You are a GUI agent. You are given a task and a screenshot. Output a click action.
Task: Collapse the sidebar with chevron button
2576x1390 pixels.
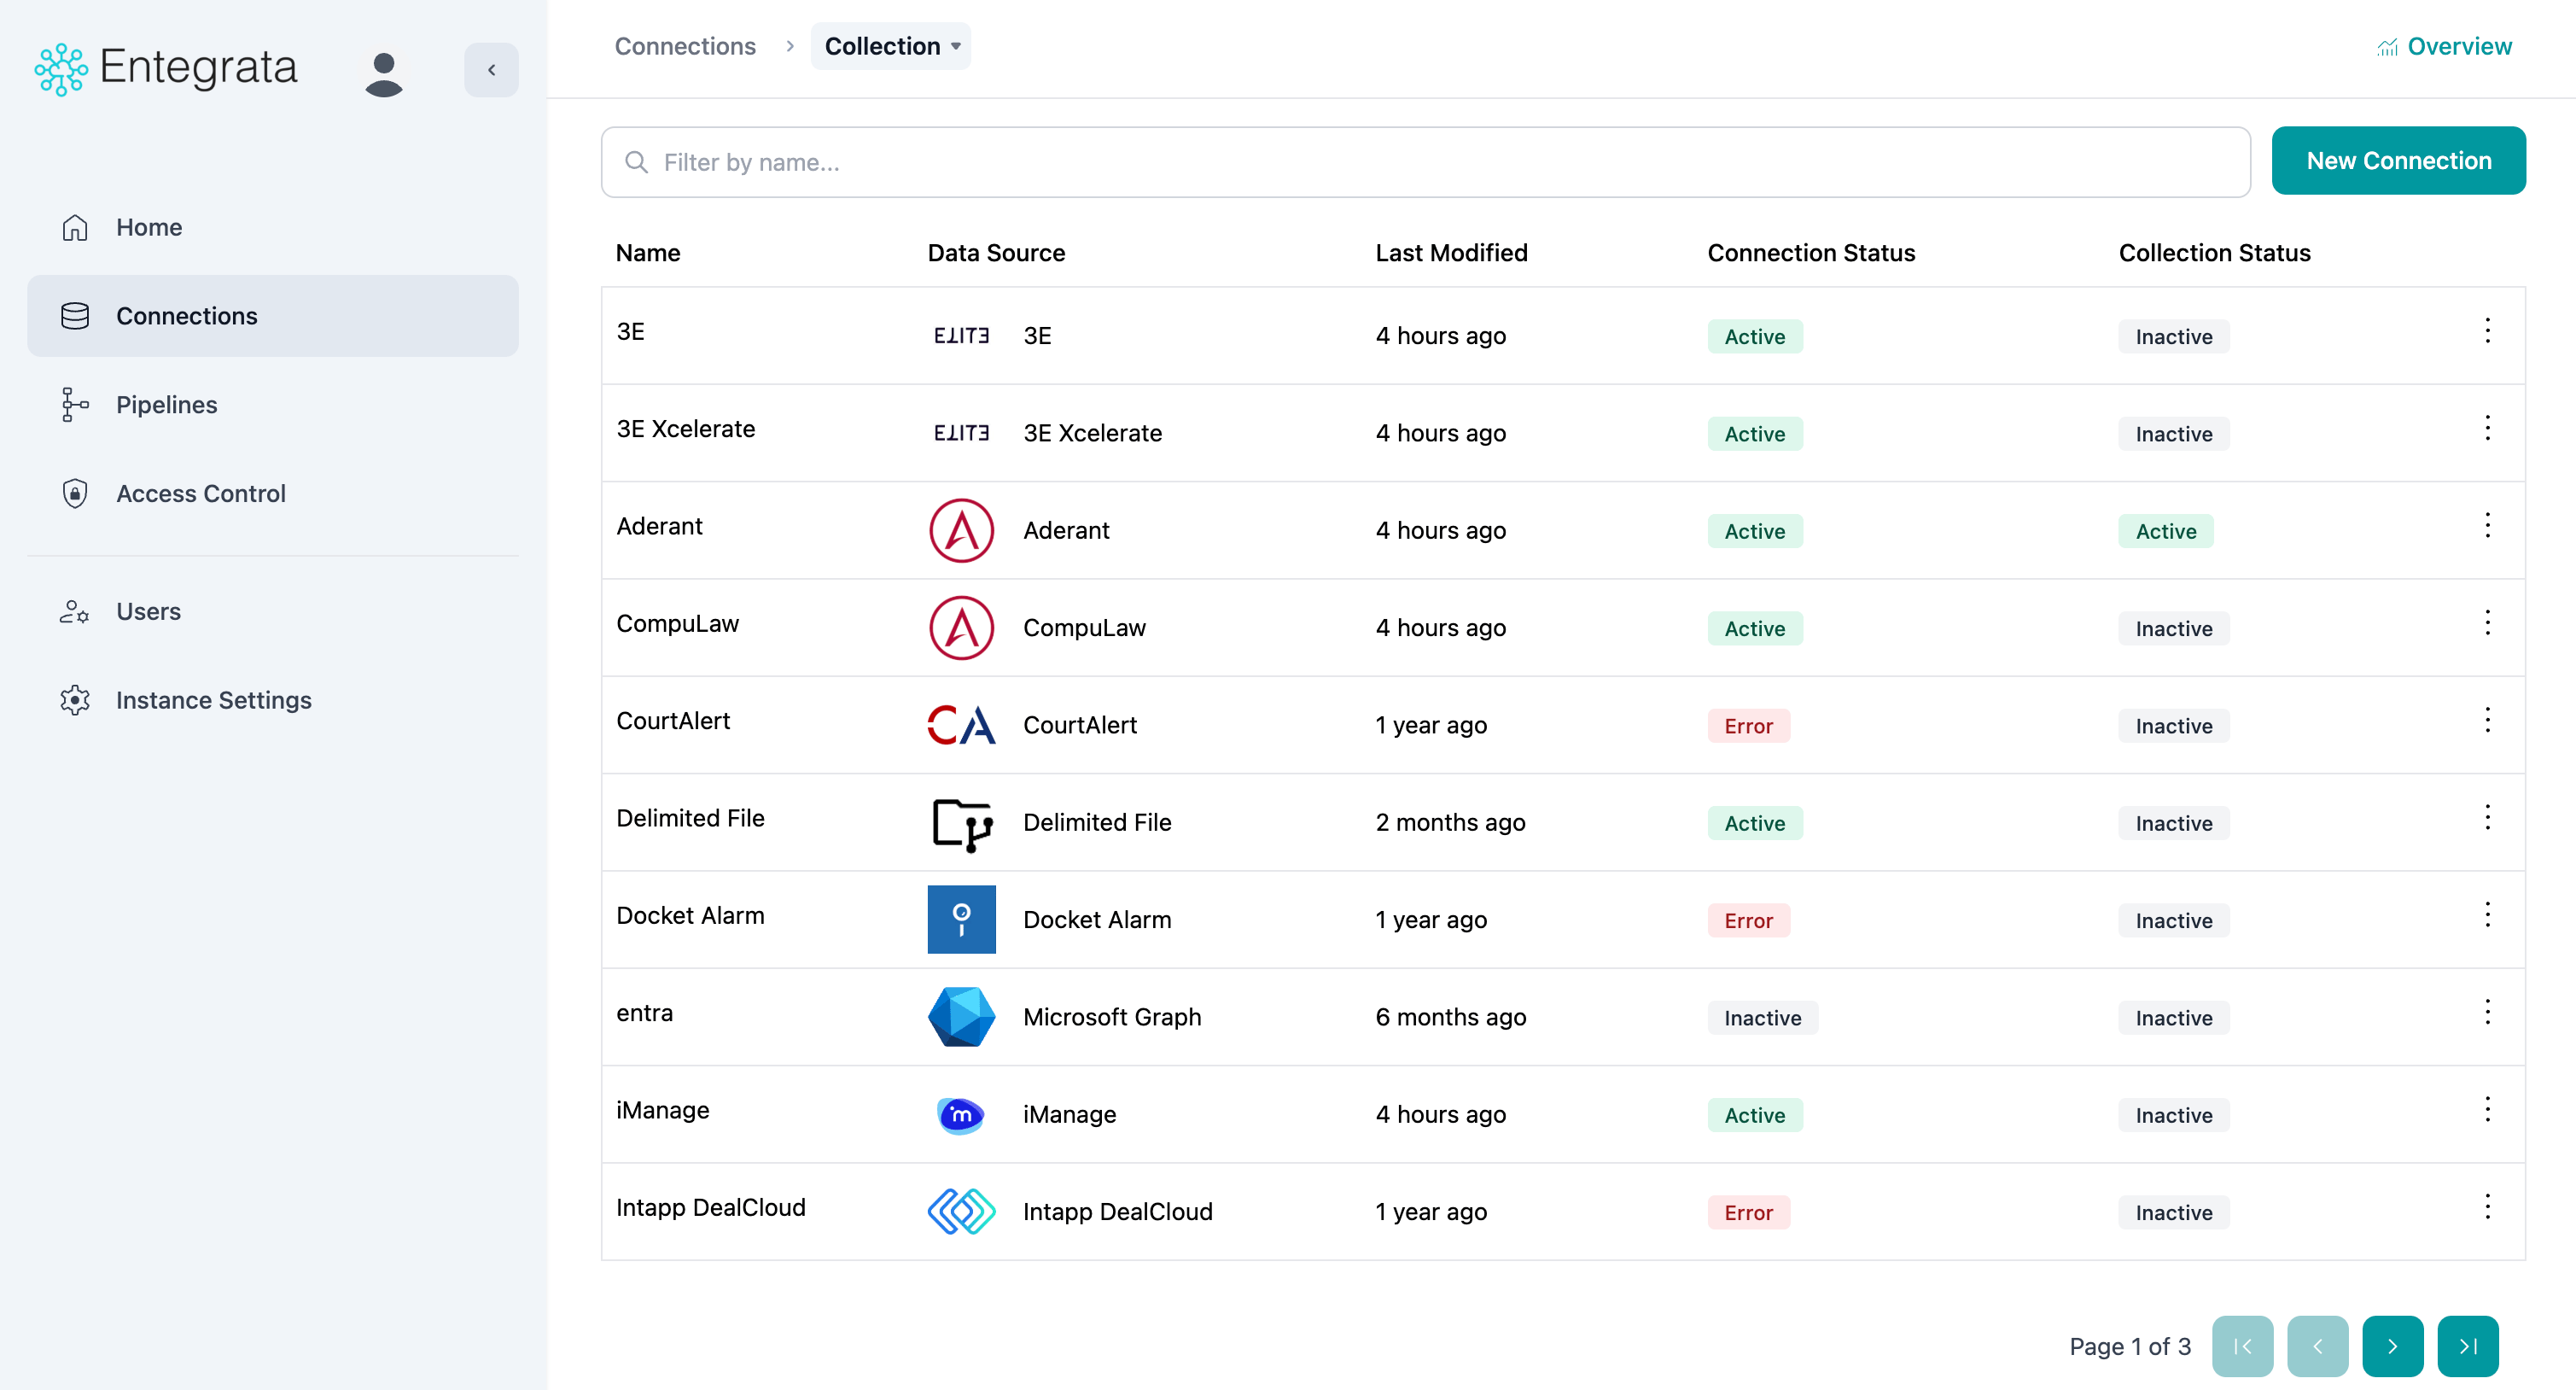(491, 70)
